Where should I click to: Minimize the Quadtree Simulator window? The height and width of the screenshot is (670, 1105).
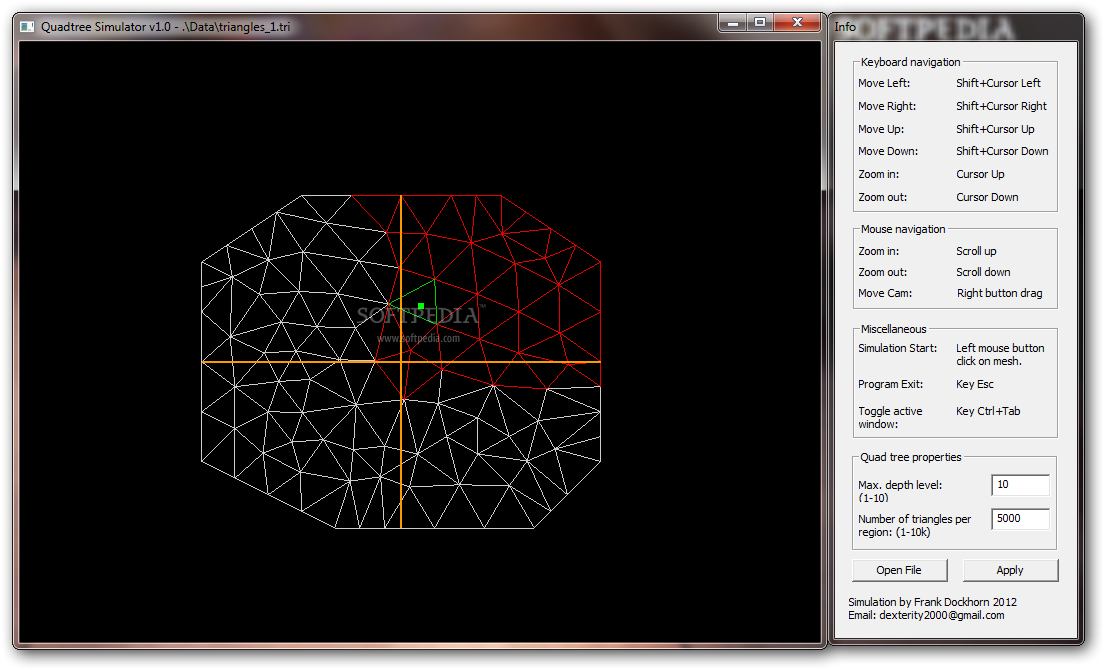tap(733, 23)
